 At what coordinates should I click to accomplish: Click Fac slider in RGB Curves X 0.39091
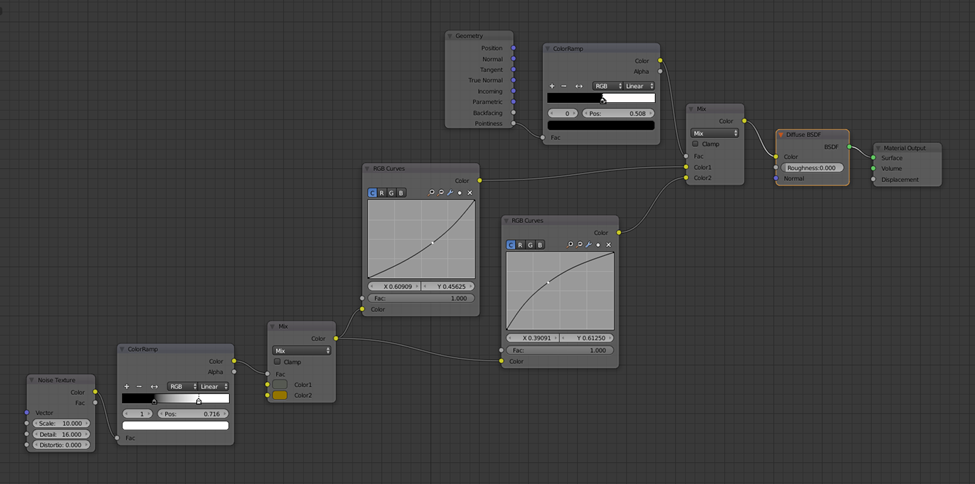pyautogui.click(x=560, y=350)
